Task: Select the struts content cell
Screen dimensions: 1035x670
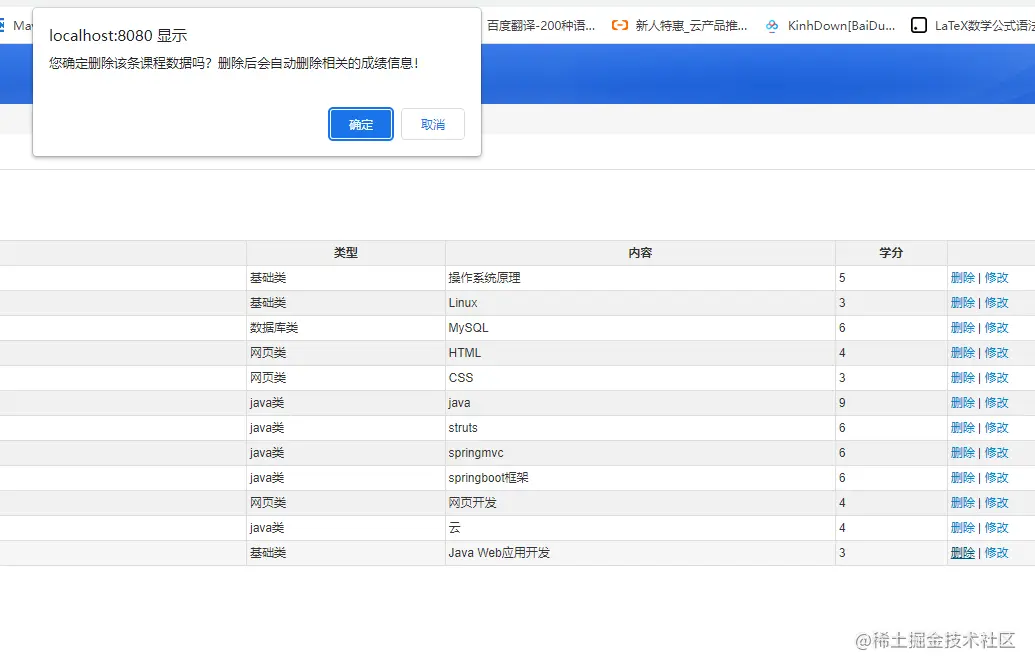Action: [x=640, y=428]
